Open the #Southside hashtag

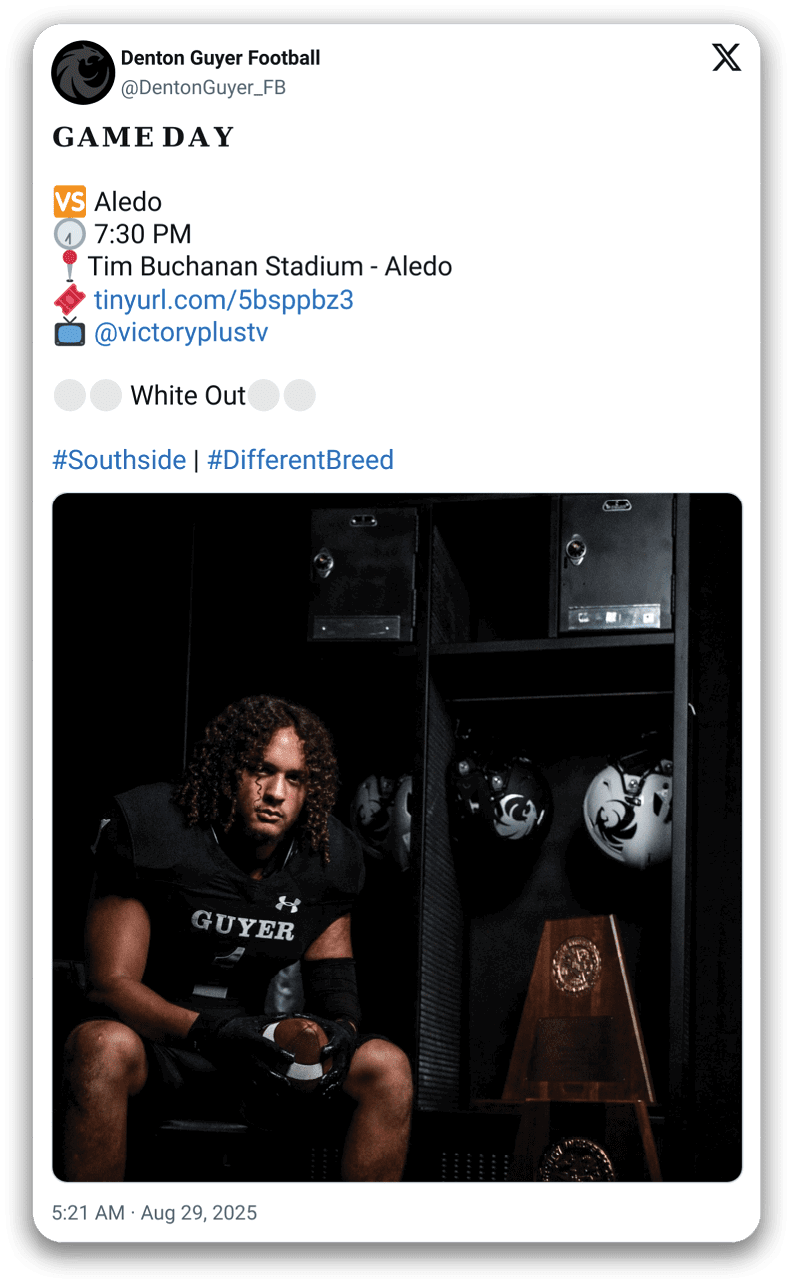119,460
